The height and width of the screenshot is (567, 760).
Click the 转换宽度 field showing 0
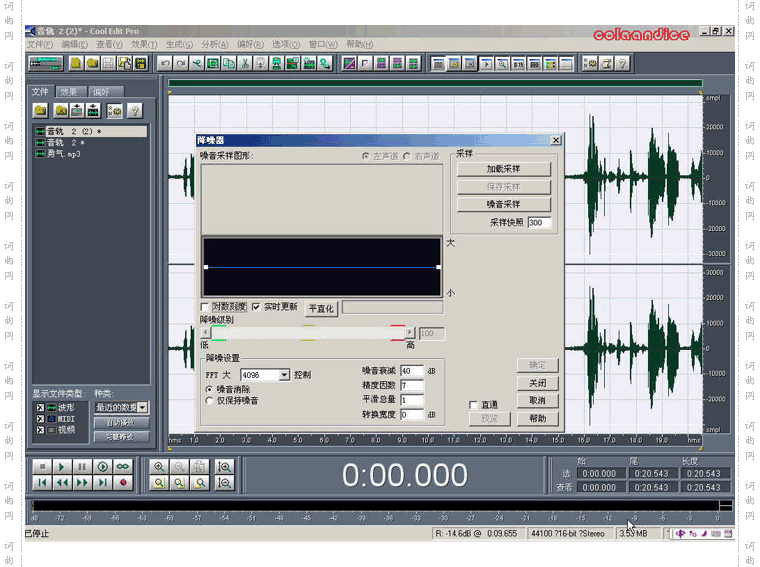tap(412, 415)
